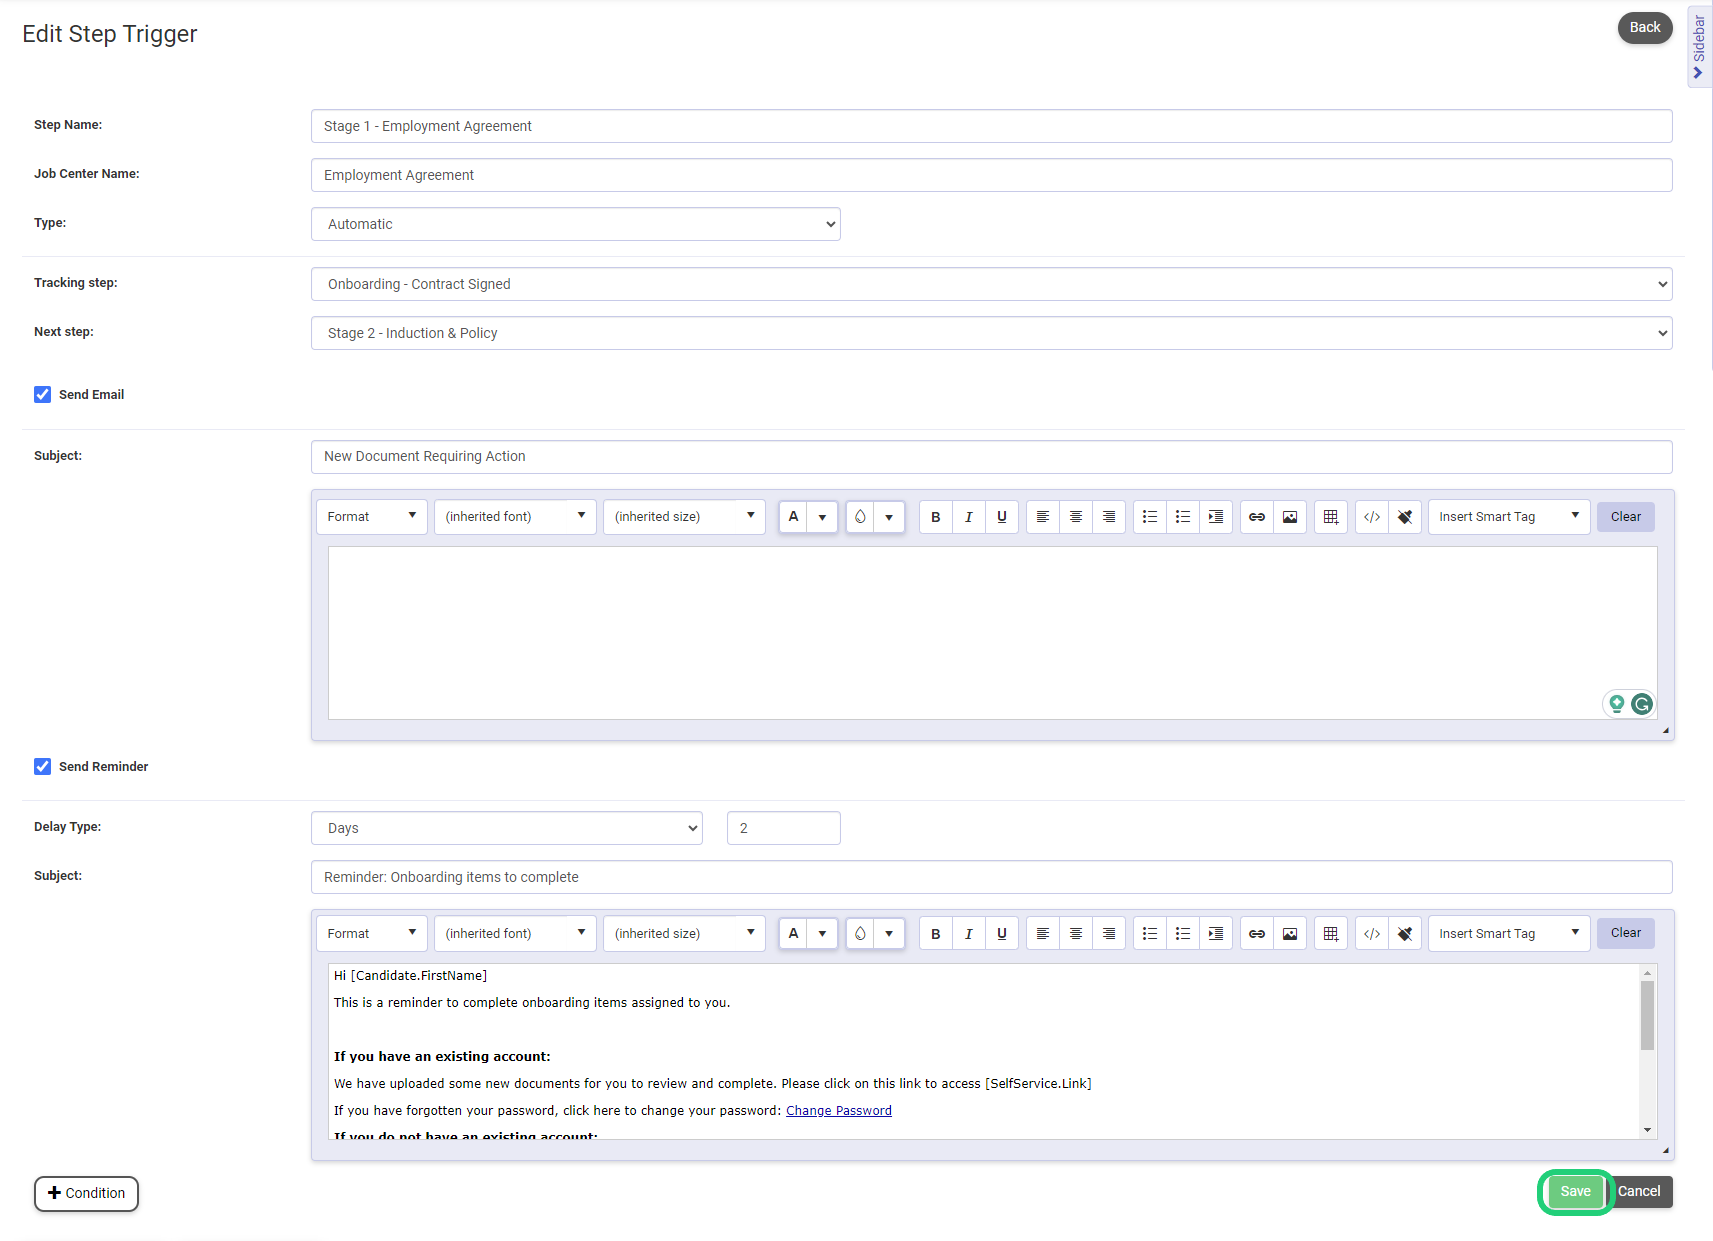The image size is (1713, 1241).
Task: Insert hyperlink in the email body editor
Action: pyautogui.click(x=1256, y=517)
